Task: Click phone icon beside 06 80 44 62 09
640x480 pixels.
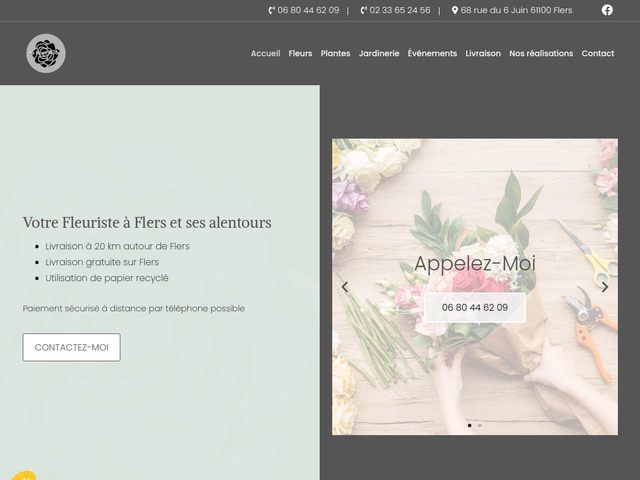Action: [x=271, y=10]
